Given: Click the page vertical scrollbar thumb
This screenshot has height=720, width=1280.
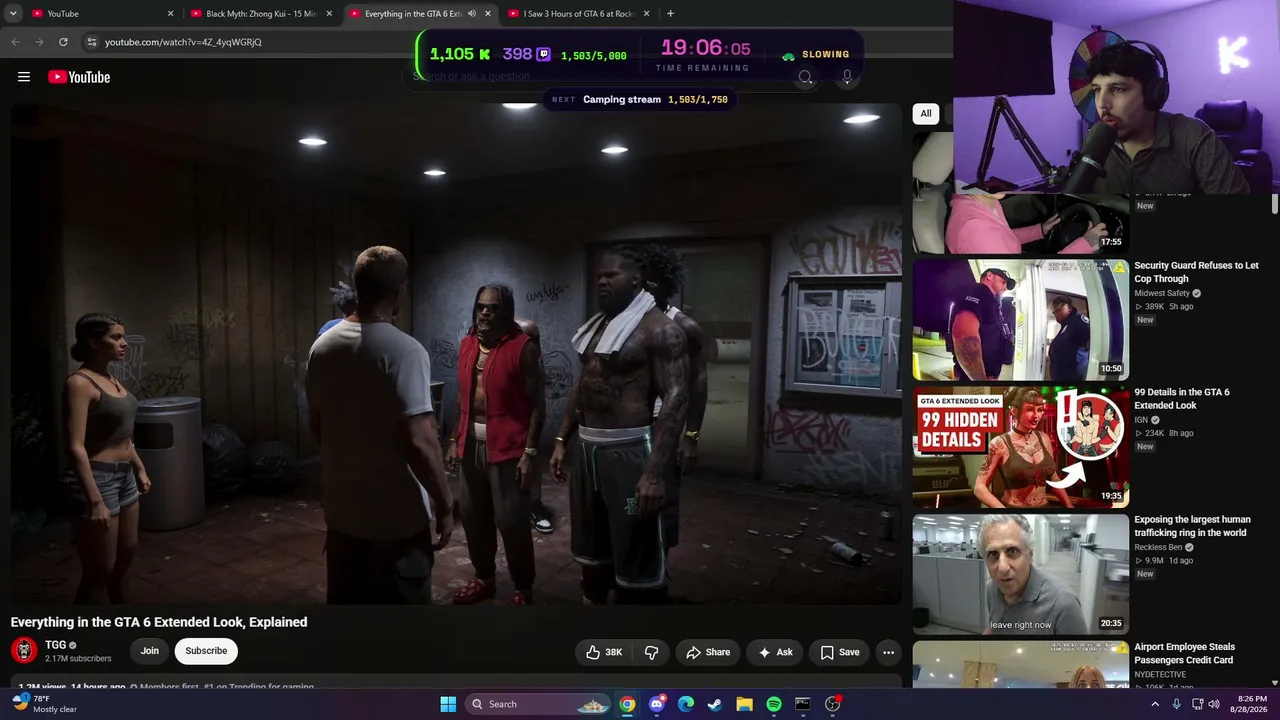Looking at the screenshot, I should (1275, 203).
